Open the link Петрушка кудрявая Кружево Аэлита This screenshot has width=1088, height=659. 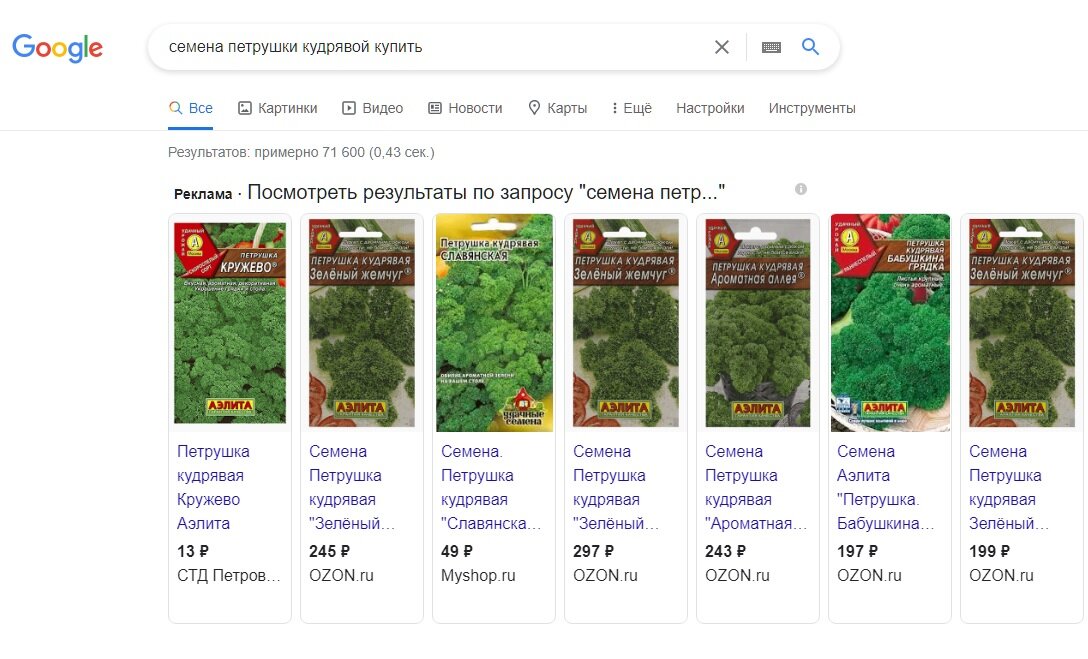click(x=210, y=487)
